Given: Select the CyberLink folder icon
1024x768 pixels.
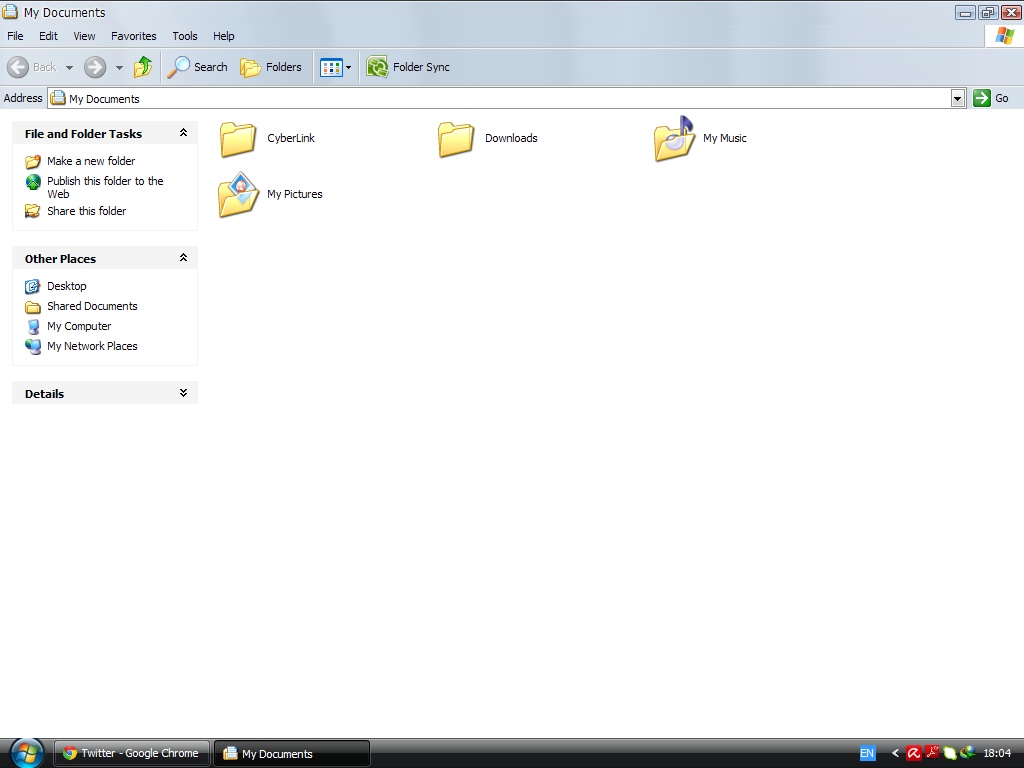Looking at the screenshot, I should tap(238, 139).
